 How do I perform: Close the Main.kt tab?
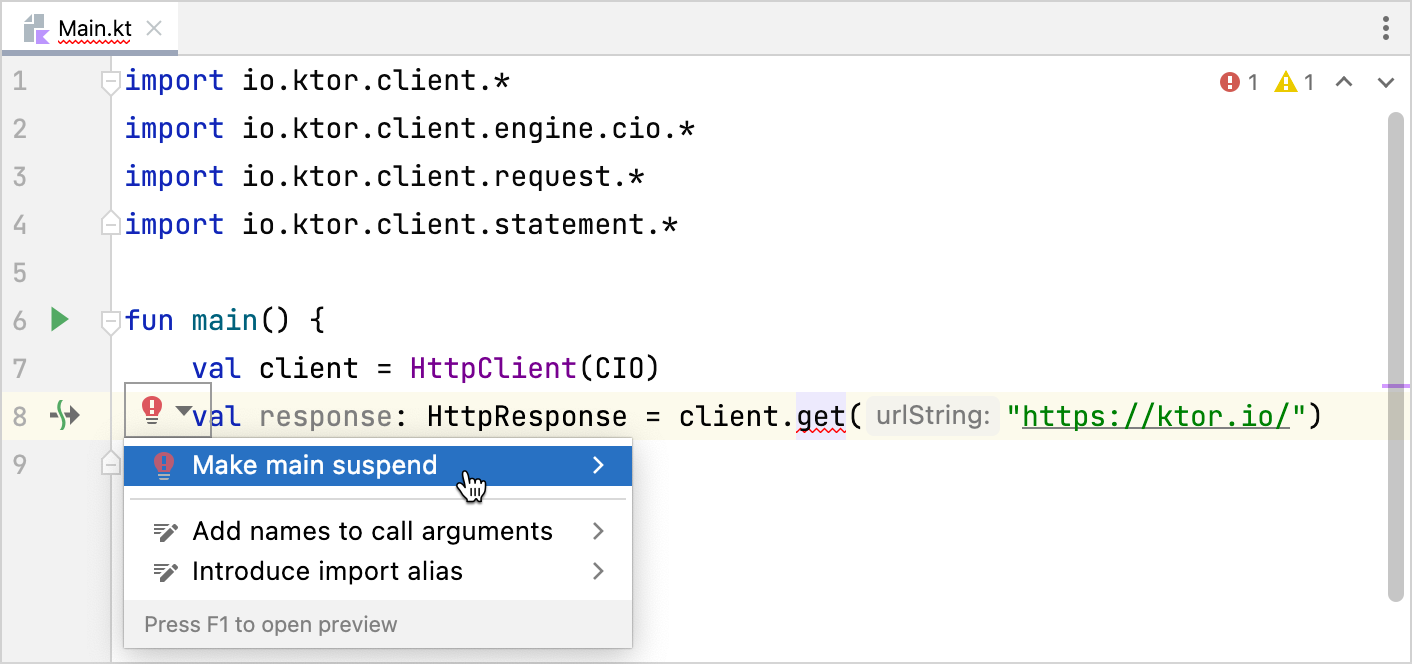[154, 28]
